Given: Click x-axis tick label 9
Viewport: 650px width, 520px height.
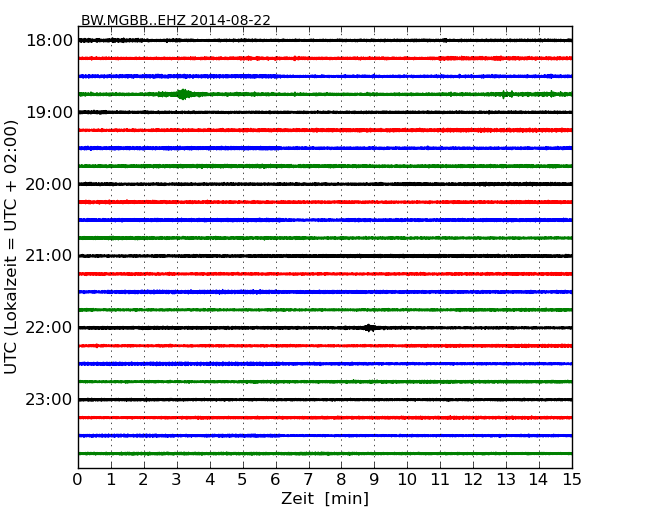Looking at the screenshot, I should [374, 480].
